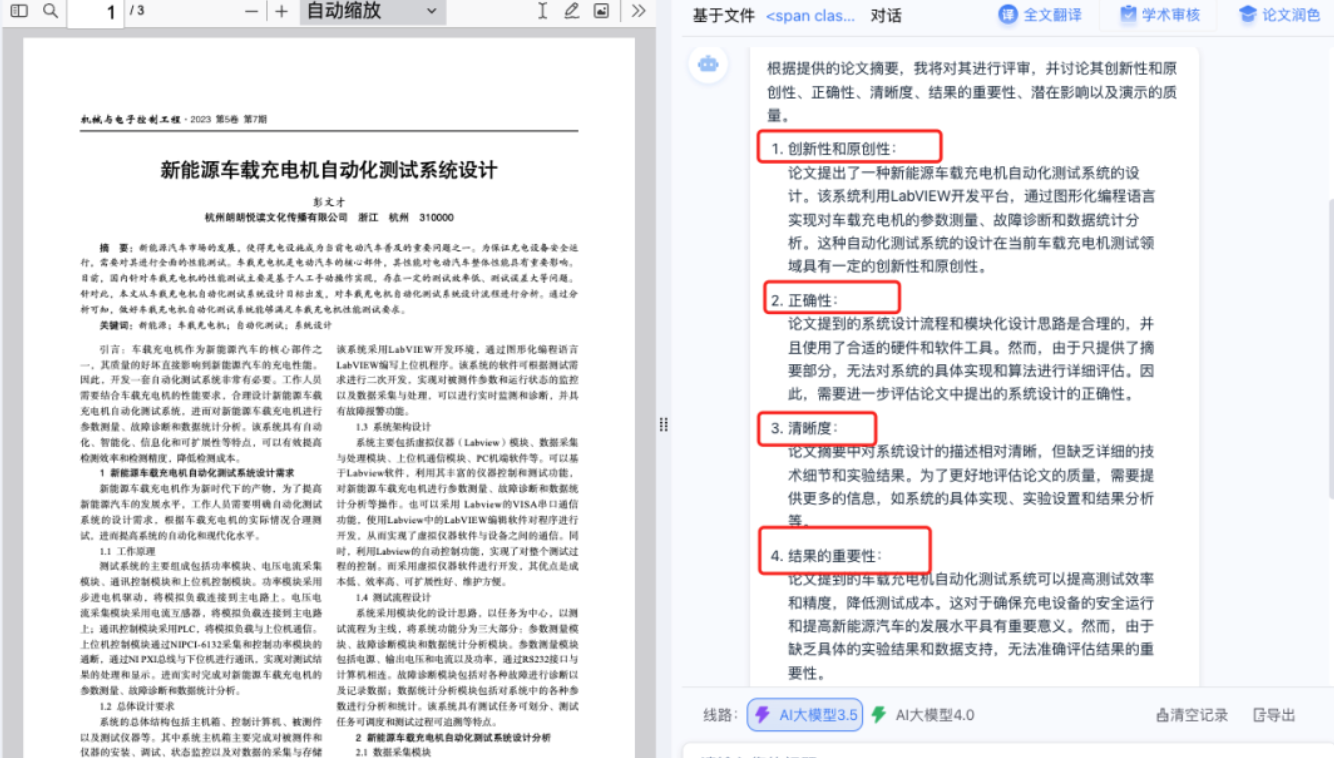Click 清空记录 to clear chat
Screen dimensions: 1334x758
pos(1192,715)
